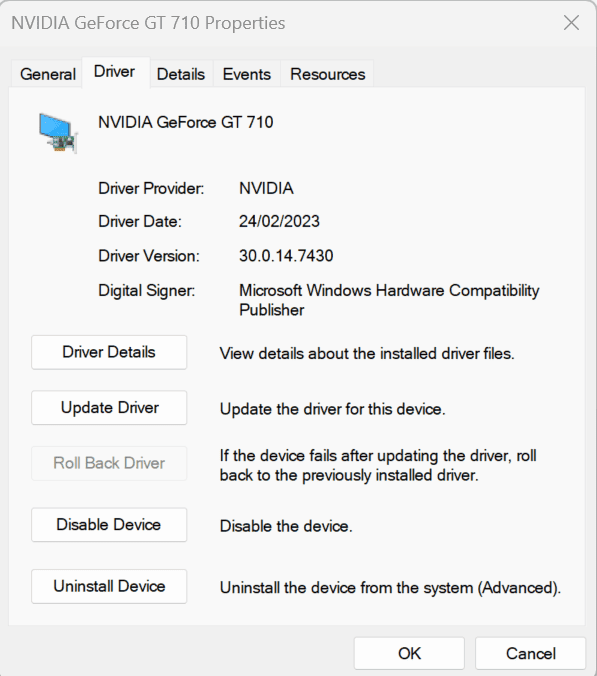597x676 pixels.
Task: Select the Driver tab
Action: point(115,72)
